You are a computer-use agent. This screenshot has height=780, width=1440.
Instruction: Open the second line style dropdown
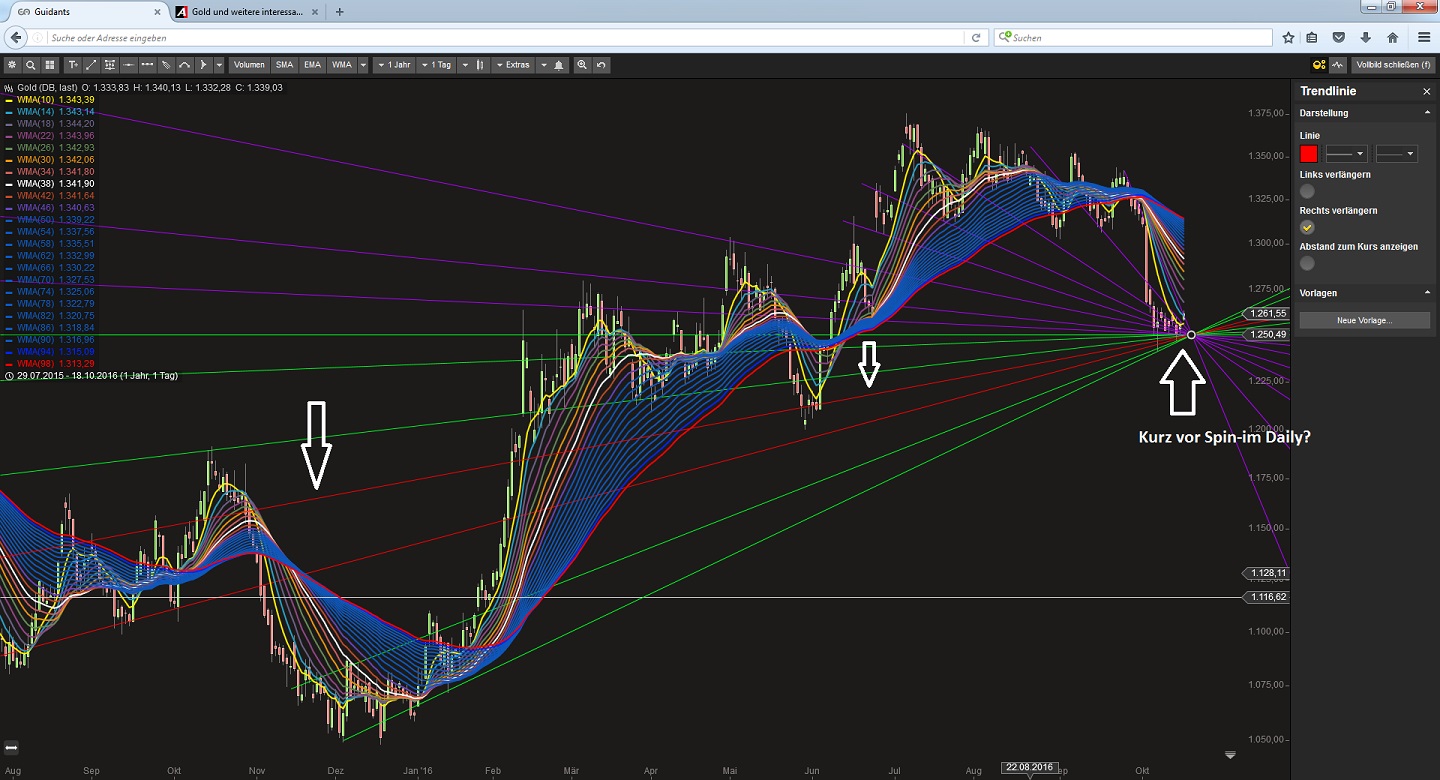pos(1396,154)
